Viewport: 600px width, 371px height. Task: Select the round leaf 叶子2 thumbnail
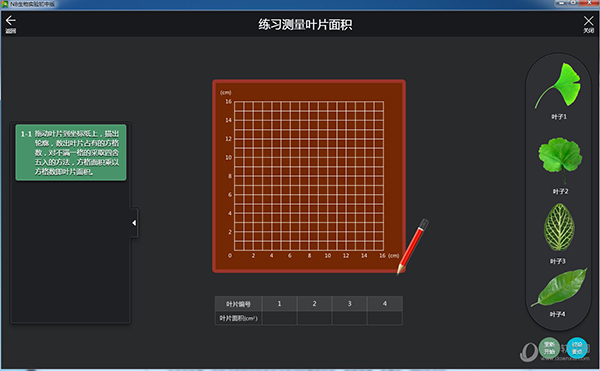point(560,160)
